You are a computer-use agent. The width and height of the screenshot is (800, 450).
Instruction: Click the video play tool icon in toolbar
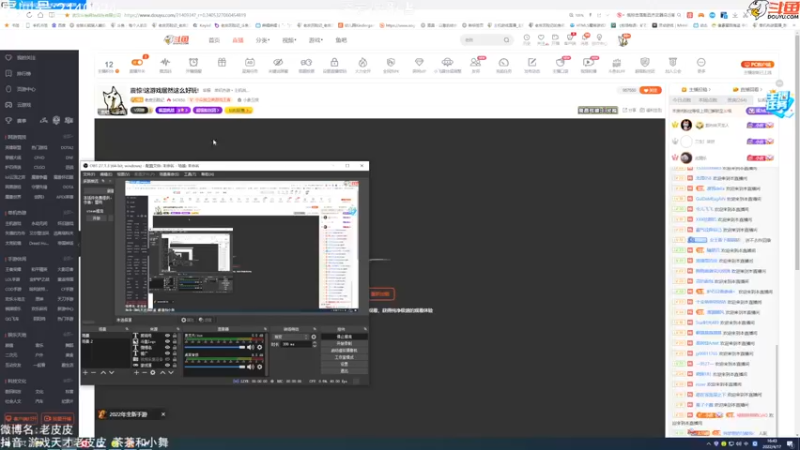[588, 62]
